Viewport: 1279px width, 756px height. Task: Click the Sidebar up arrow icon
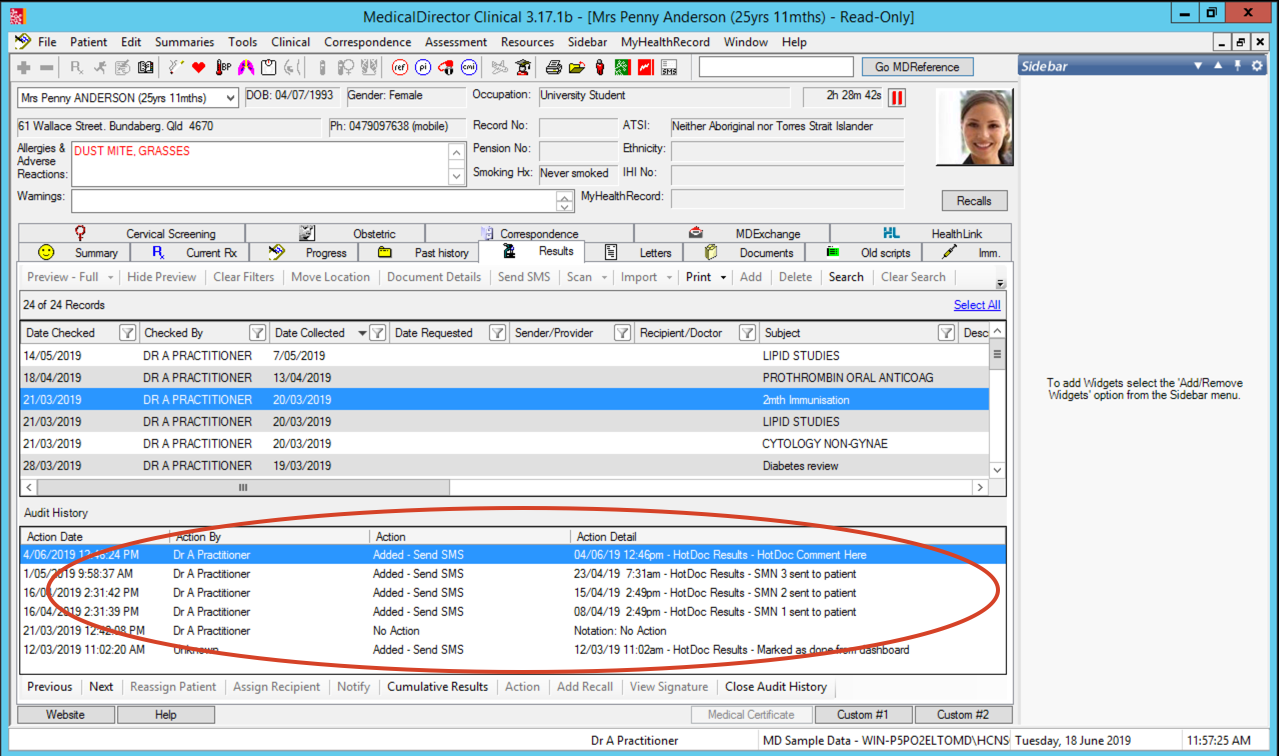click(1218, 66)
